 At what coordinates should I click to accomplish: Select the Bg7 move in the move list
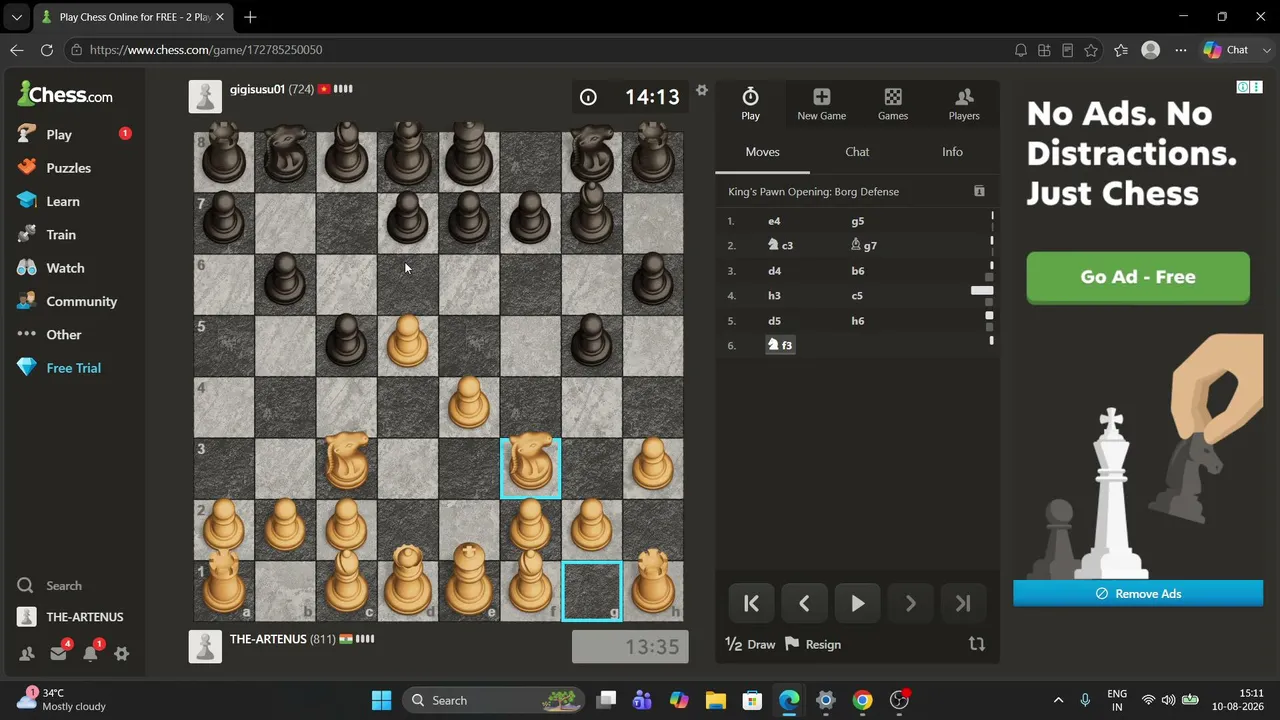863,245
